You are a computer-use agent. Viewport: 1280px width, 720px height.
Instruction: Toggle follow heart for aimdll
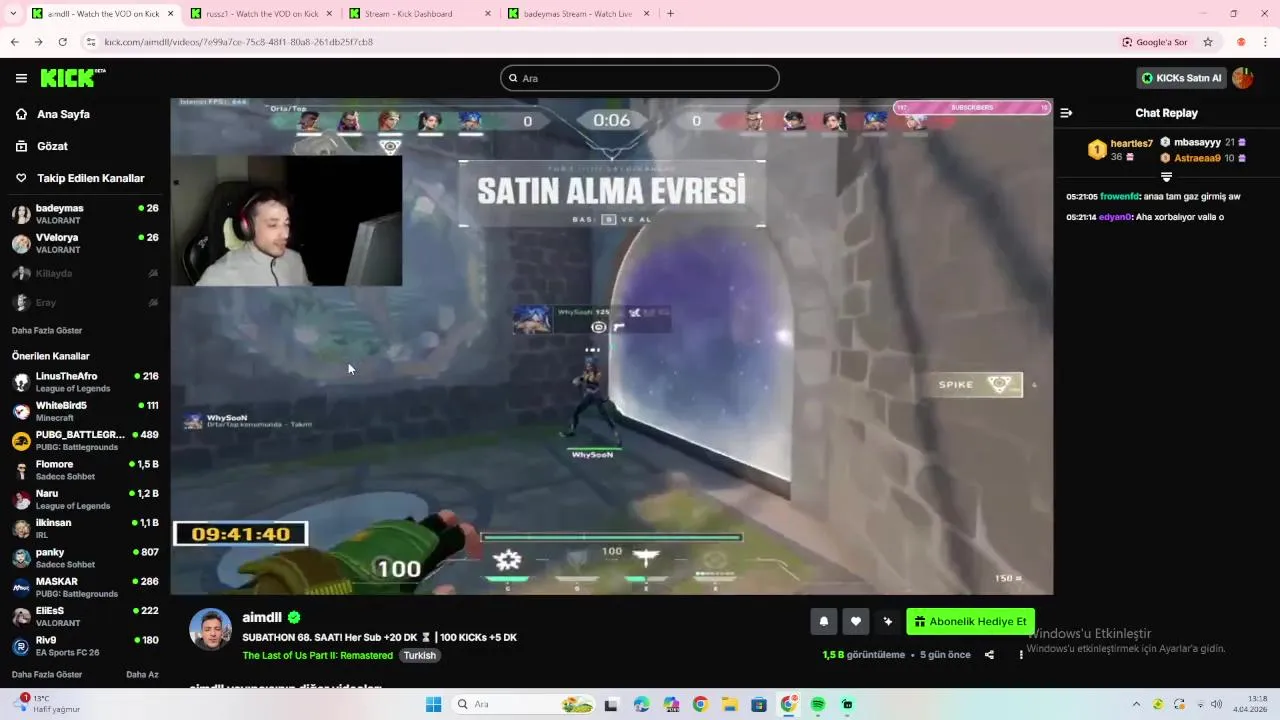click(x=855, y=621)
